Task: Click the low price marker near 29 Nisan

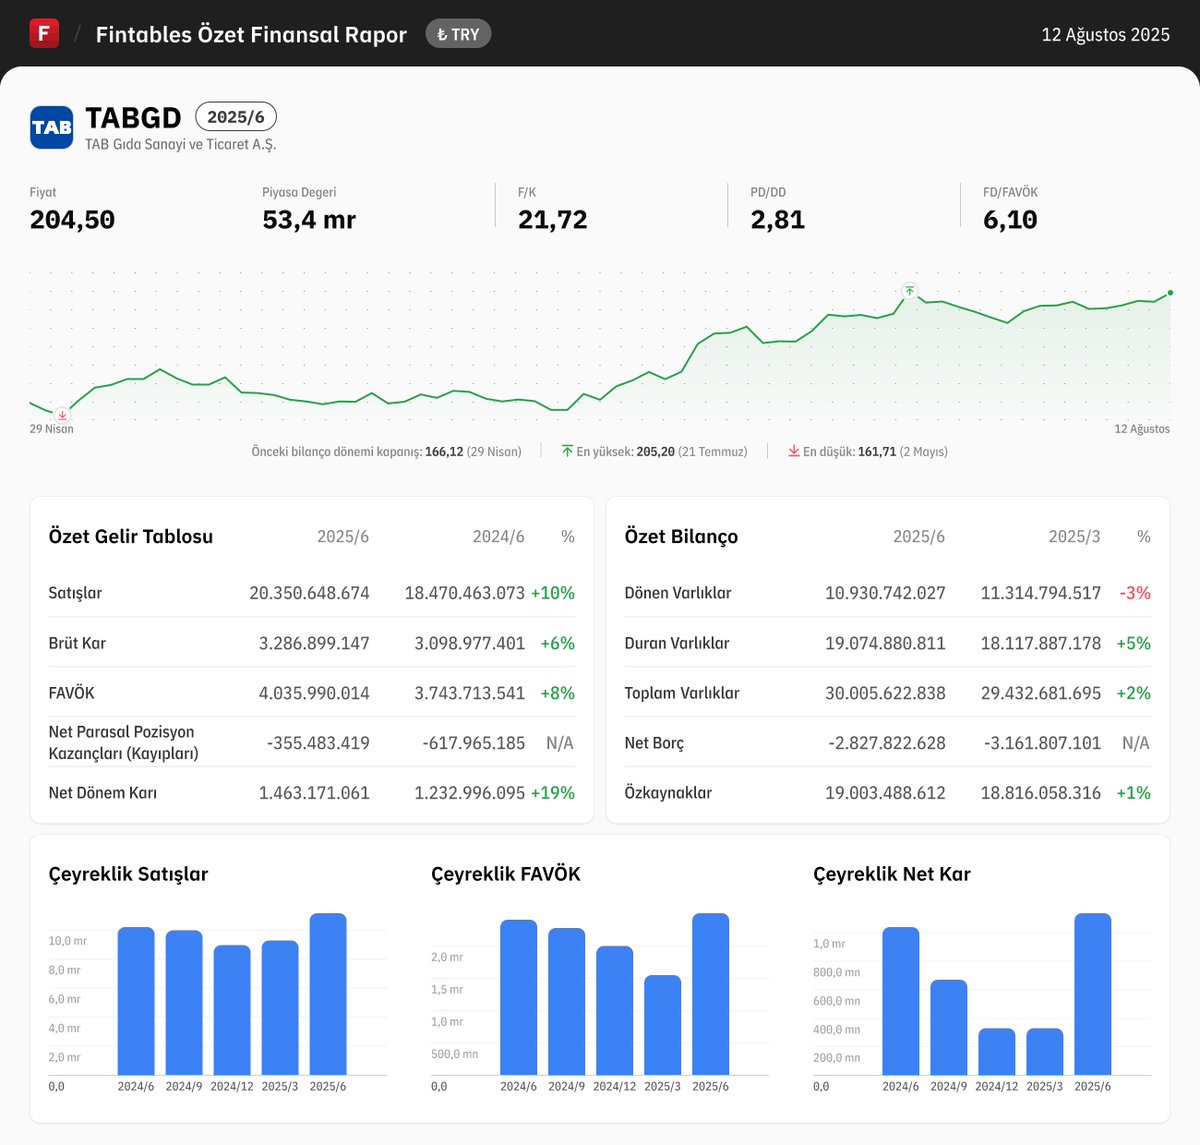Action: coord(61,415)
